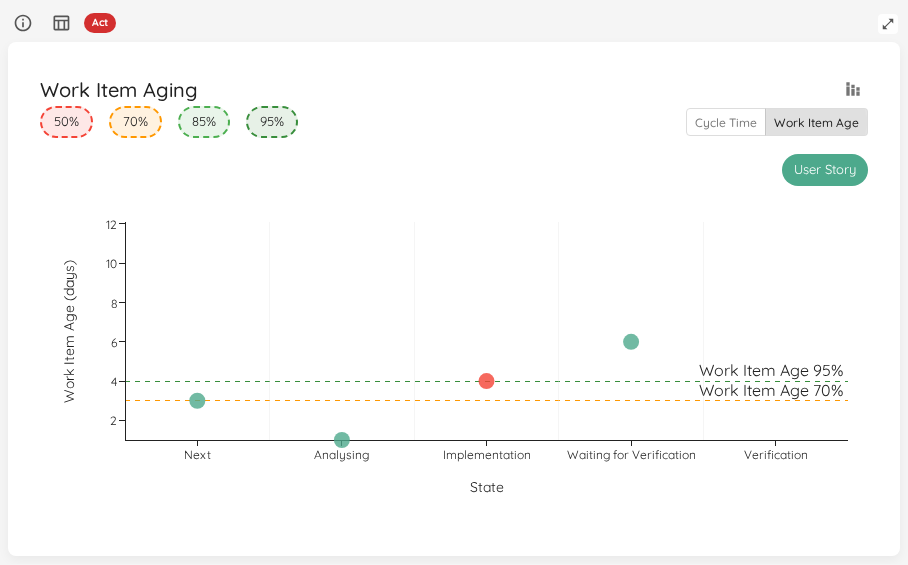
Task: Select the red dot in Implementation
Action: (x=486, y=381)
